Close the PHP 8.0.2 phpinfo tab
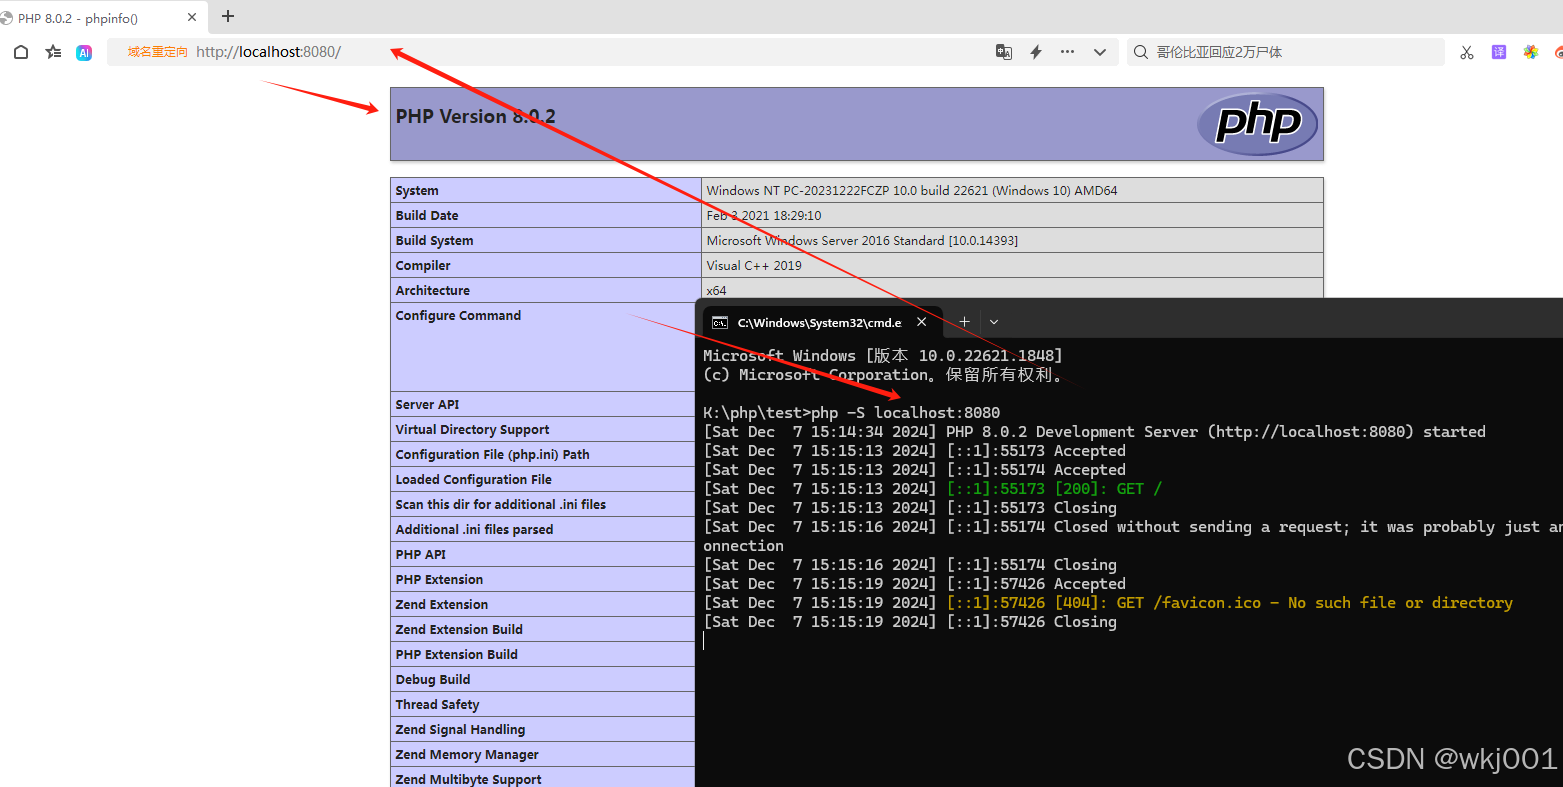 [x=192, y=17]
